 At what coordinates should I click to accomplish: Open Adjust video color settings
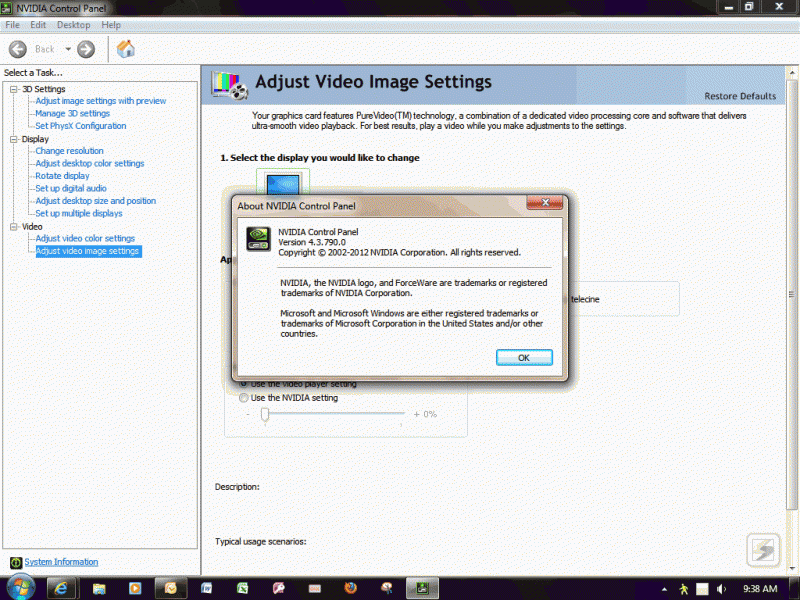tap(85, 238)
